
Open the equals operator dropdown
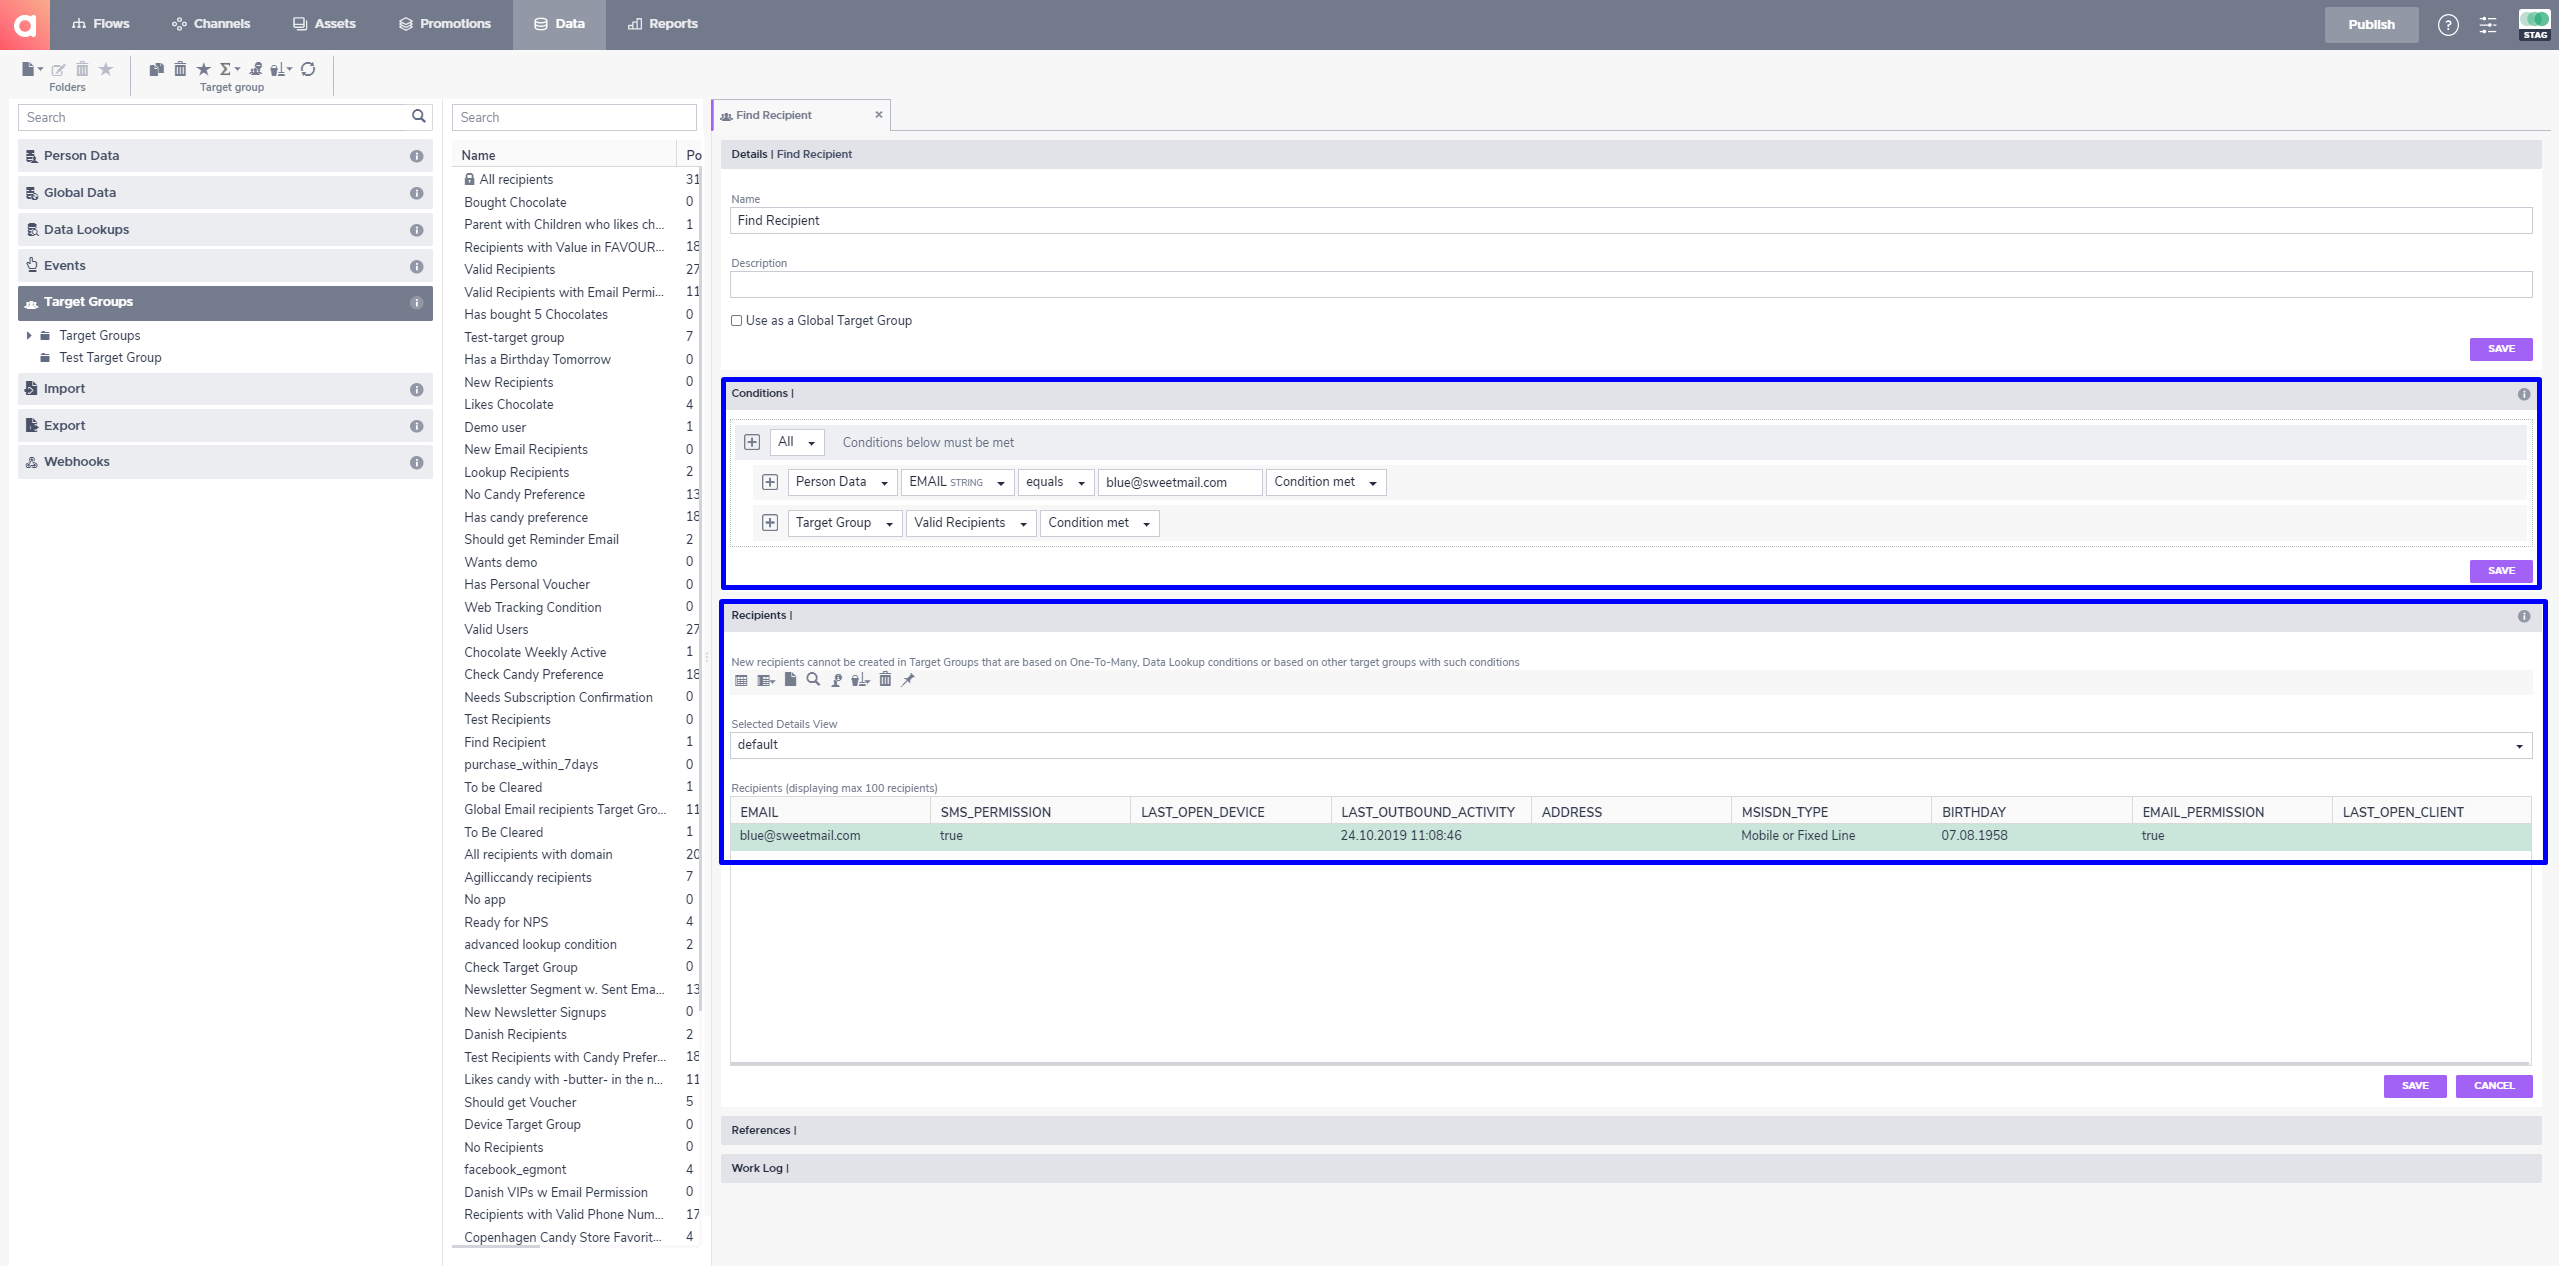point(1055,482)
